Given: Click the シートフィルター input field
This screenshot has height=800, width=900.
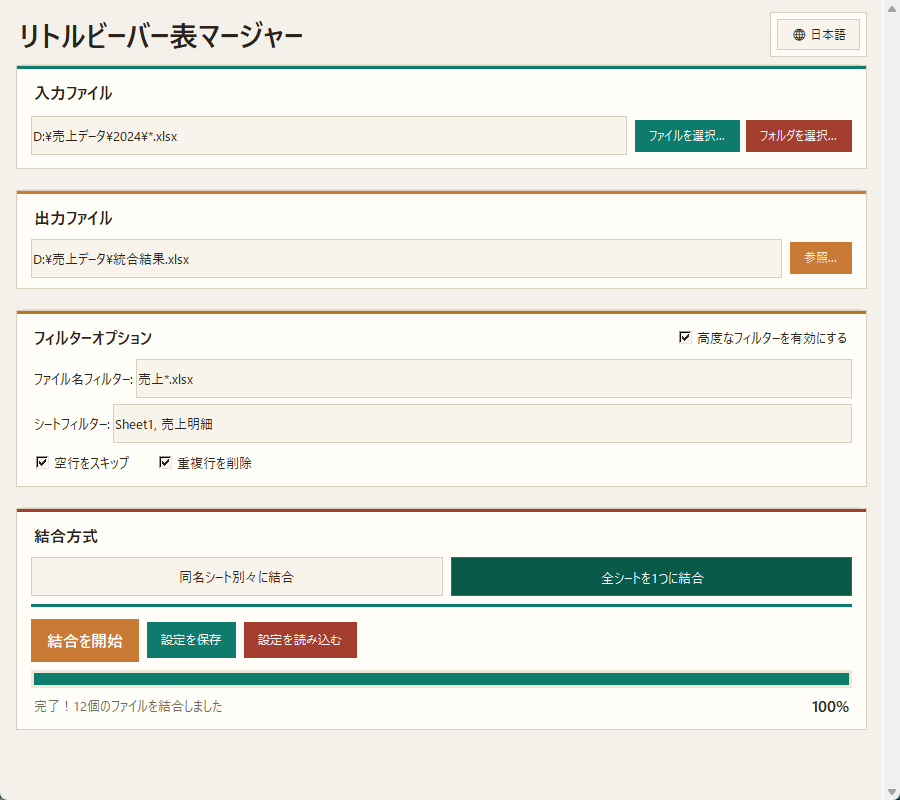Looking at the screenshot, I should tap(482, 424).
